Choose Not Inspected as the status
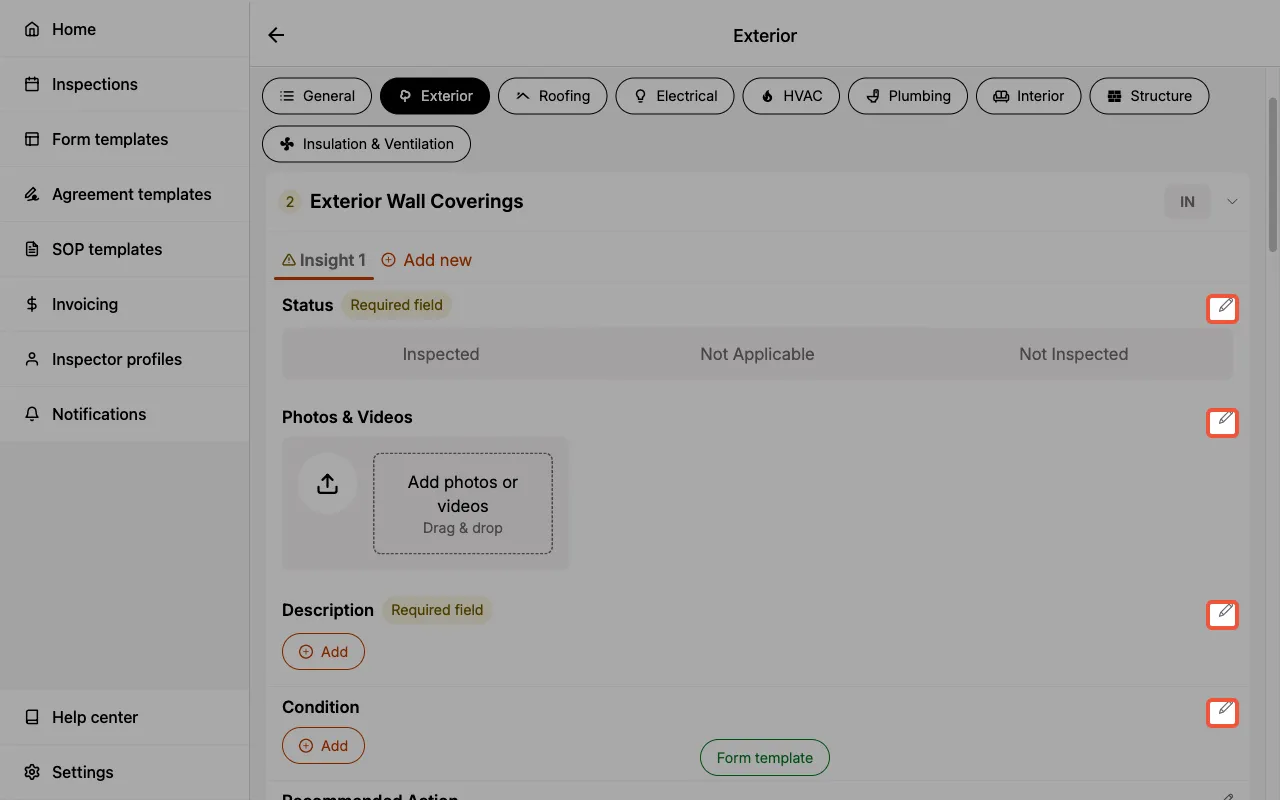This screenshot has height=800, width=1280. coord(1073,354)
